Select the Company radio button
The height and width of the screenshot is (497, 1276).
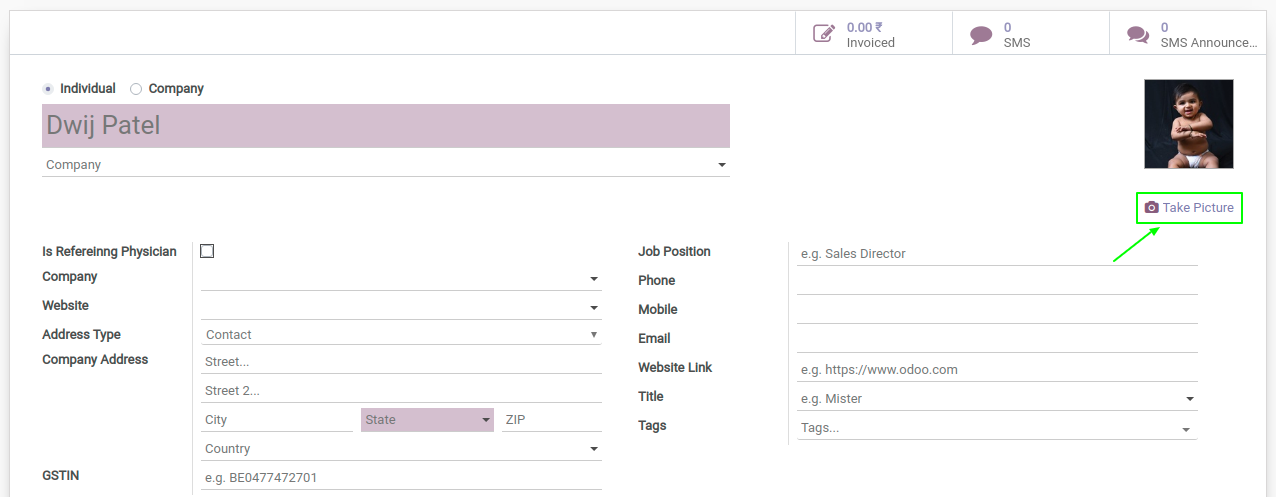136,89
